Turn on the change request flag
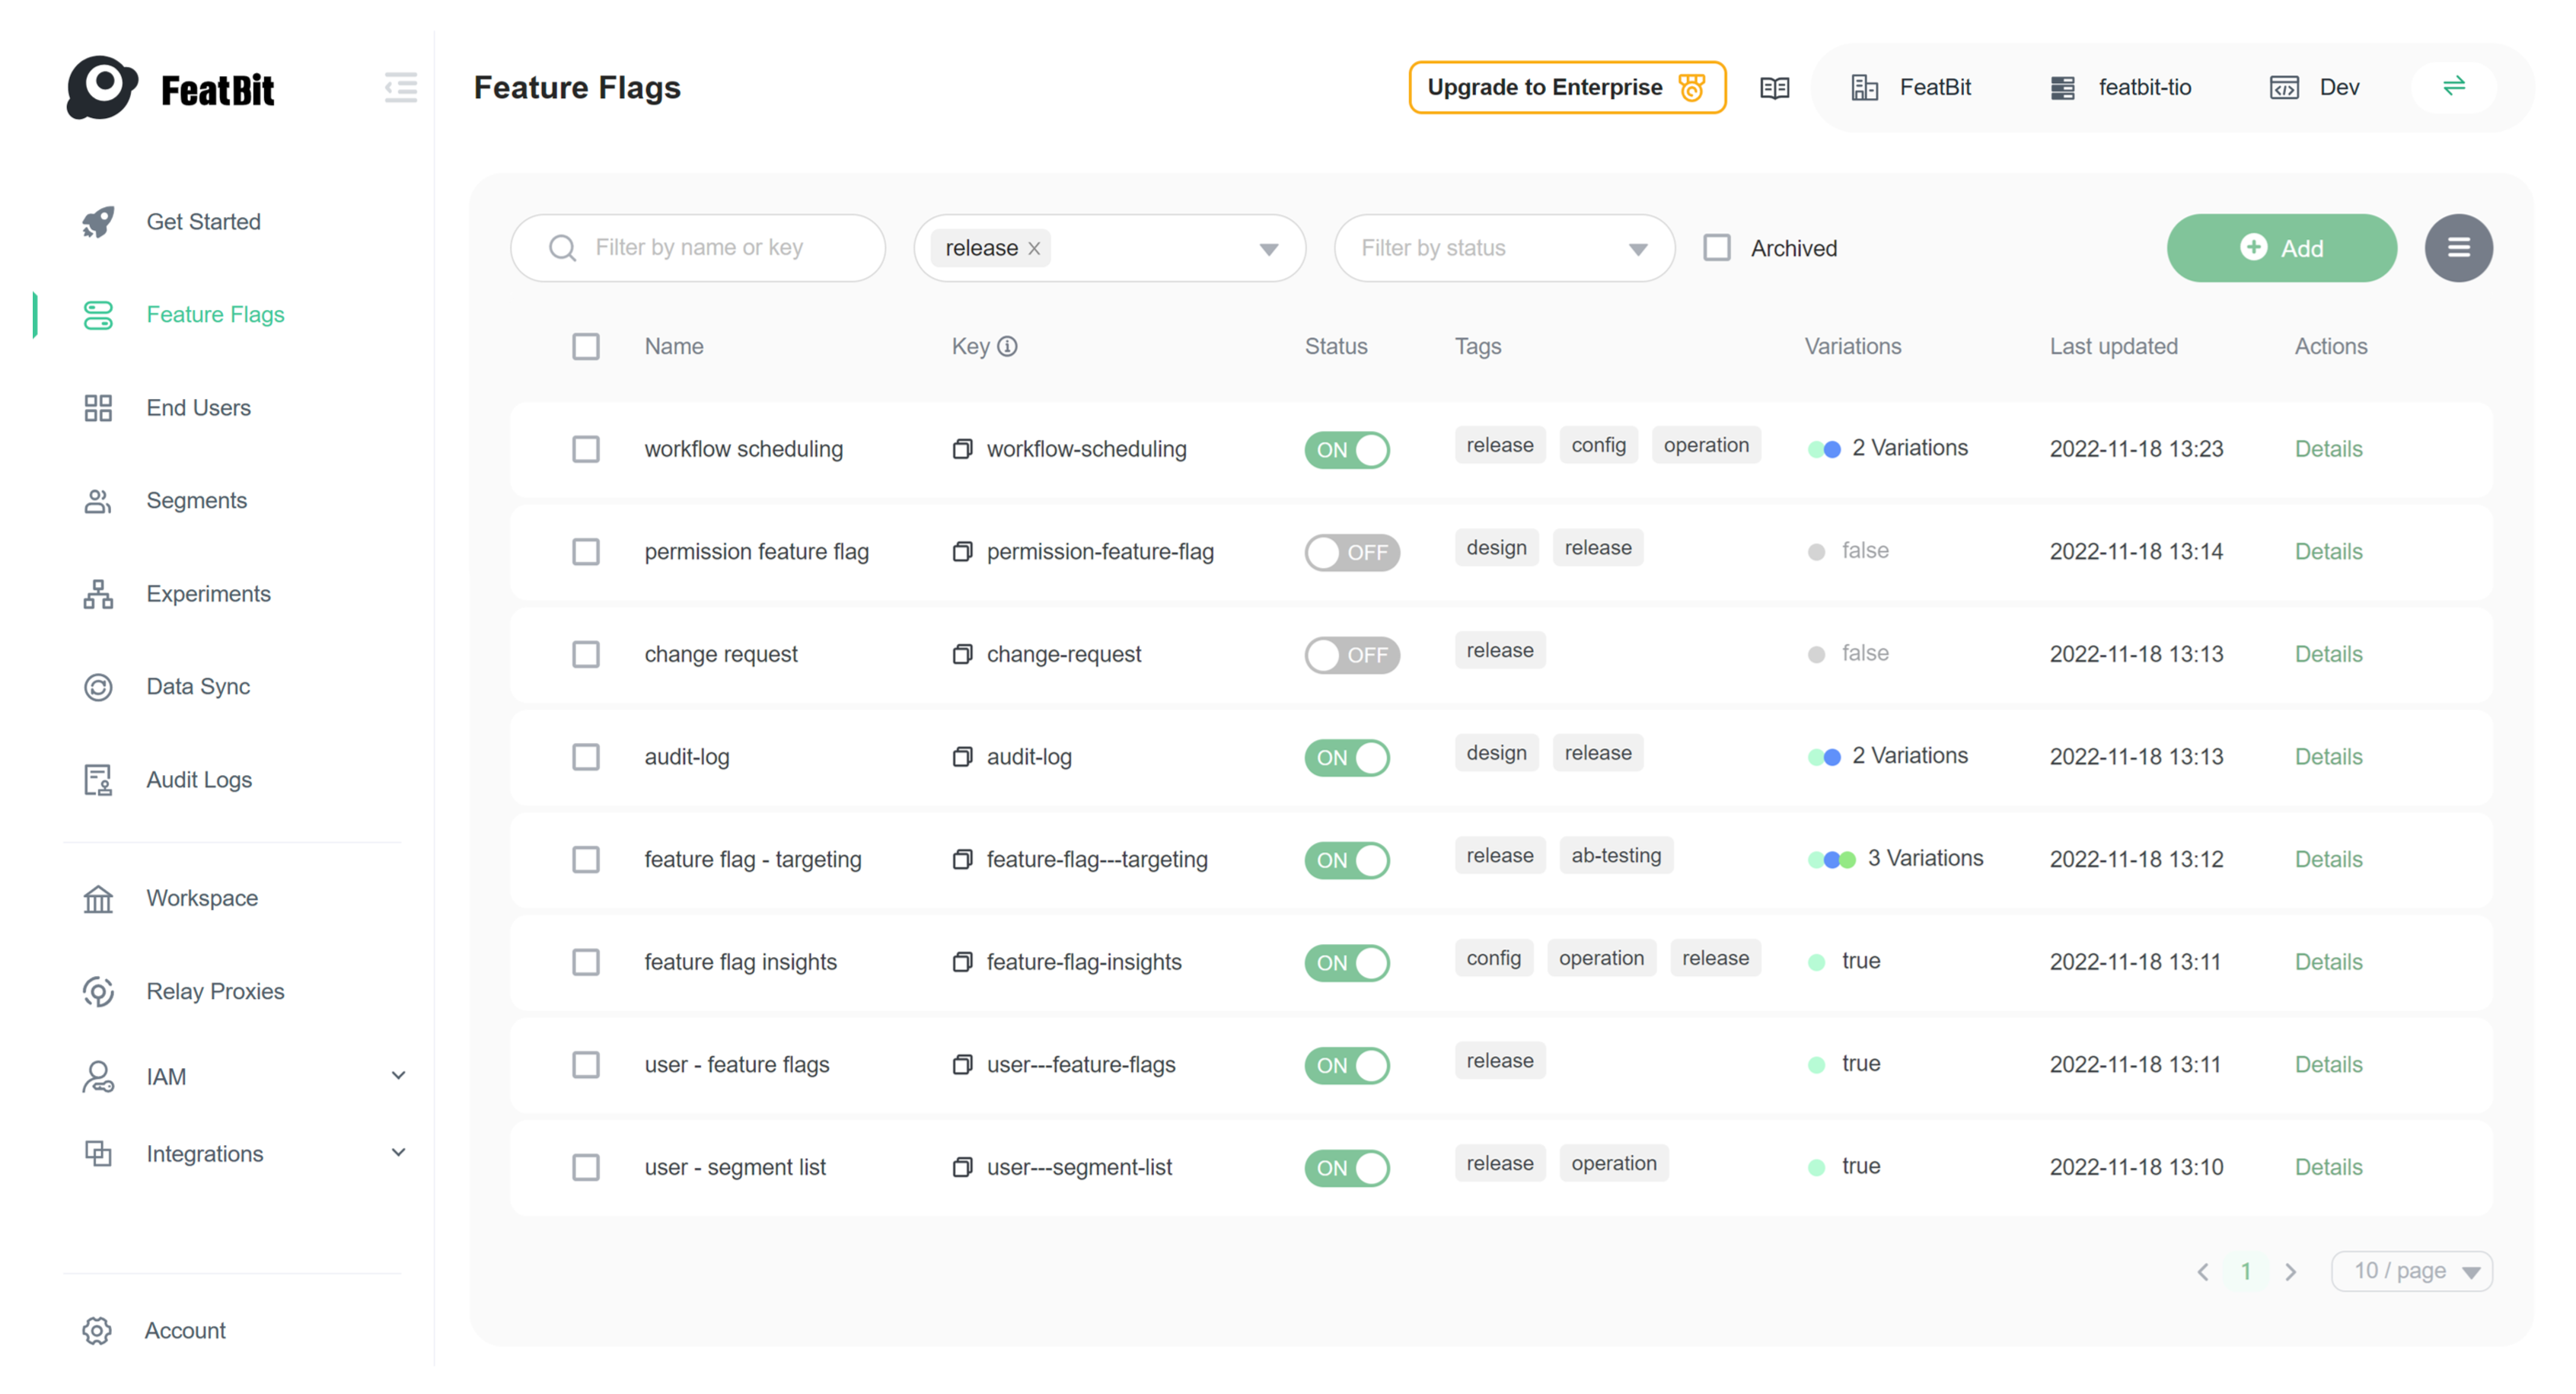Viewport: 2576px width, 1394px height. click(x=1351, y=655)
